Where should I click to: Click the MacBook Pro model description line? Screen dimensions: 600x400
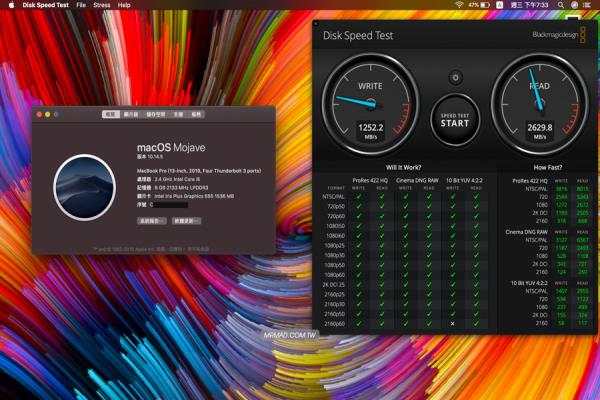199,171
